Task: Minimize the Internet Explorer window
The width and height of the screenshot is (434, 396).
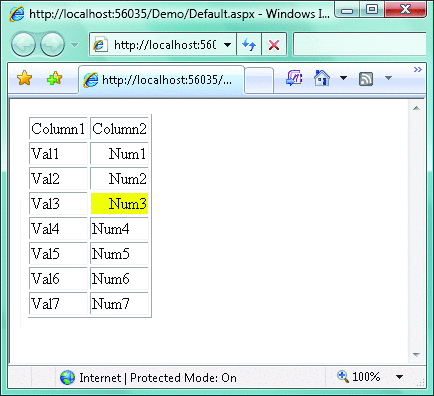Action: coord(347,10)
